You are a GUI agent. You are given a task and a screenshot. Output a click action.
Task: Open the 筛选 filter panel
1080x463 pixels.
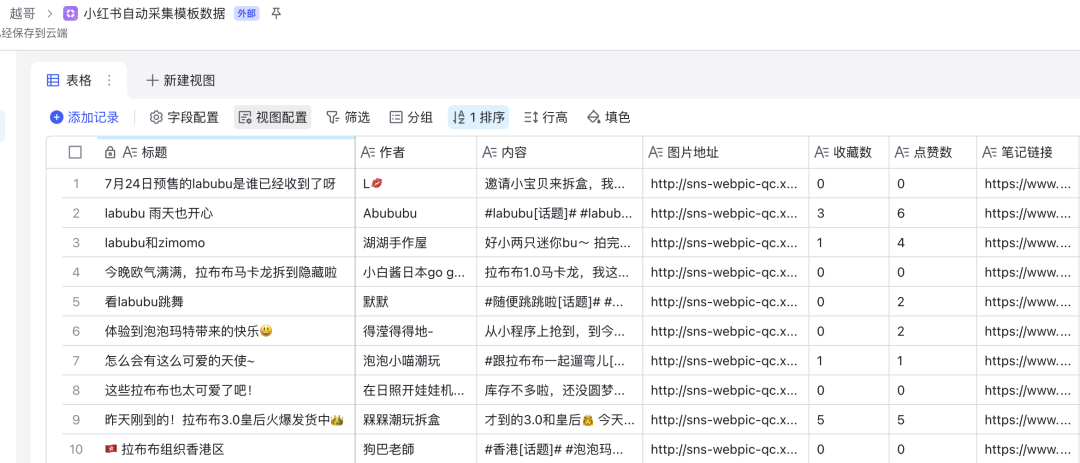click(348, 118)
